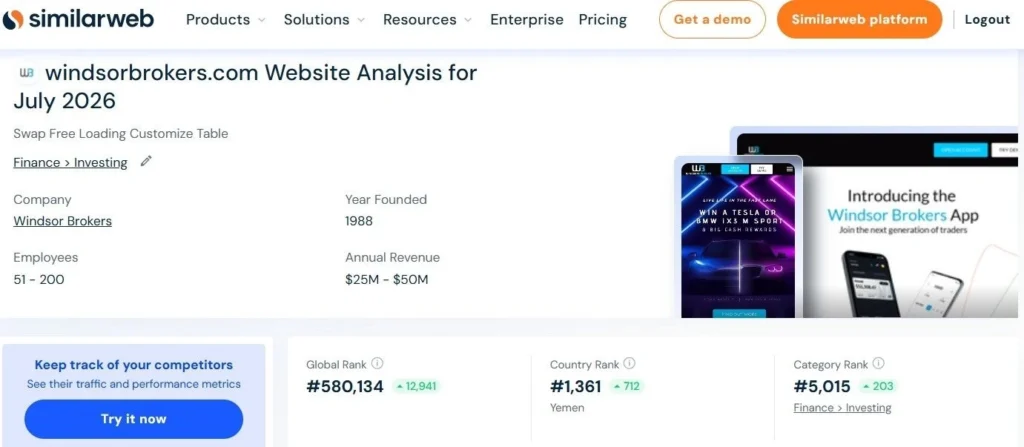This screenshot has height=447, width=1024.
Task: Click the Category Rank info icon
Action: (878, 363)
